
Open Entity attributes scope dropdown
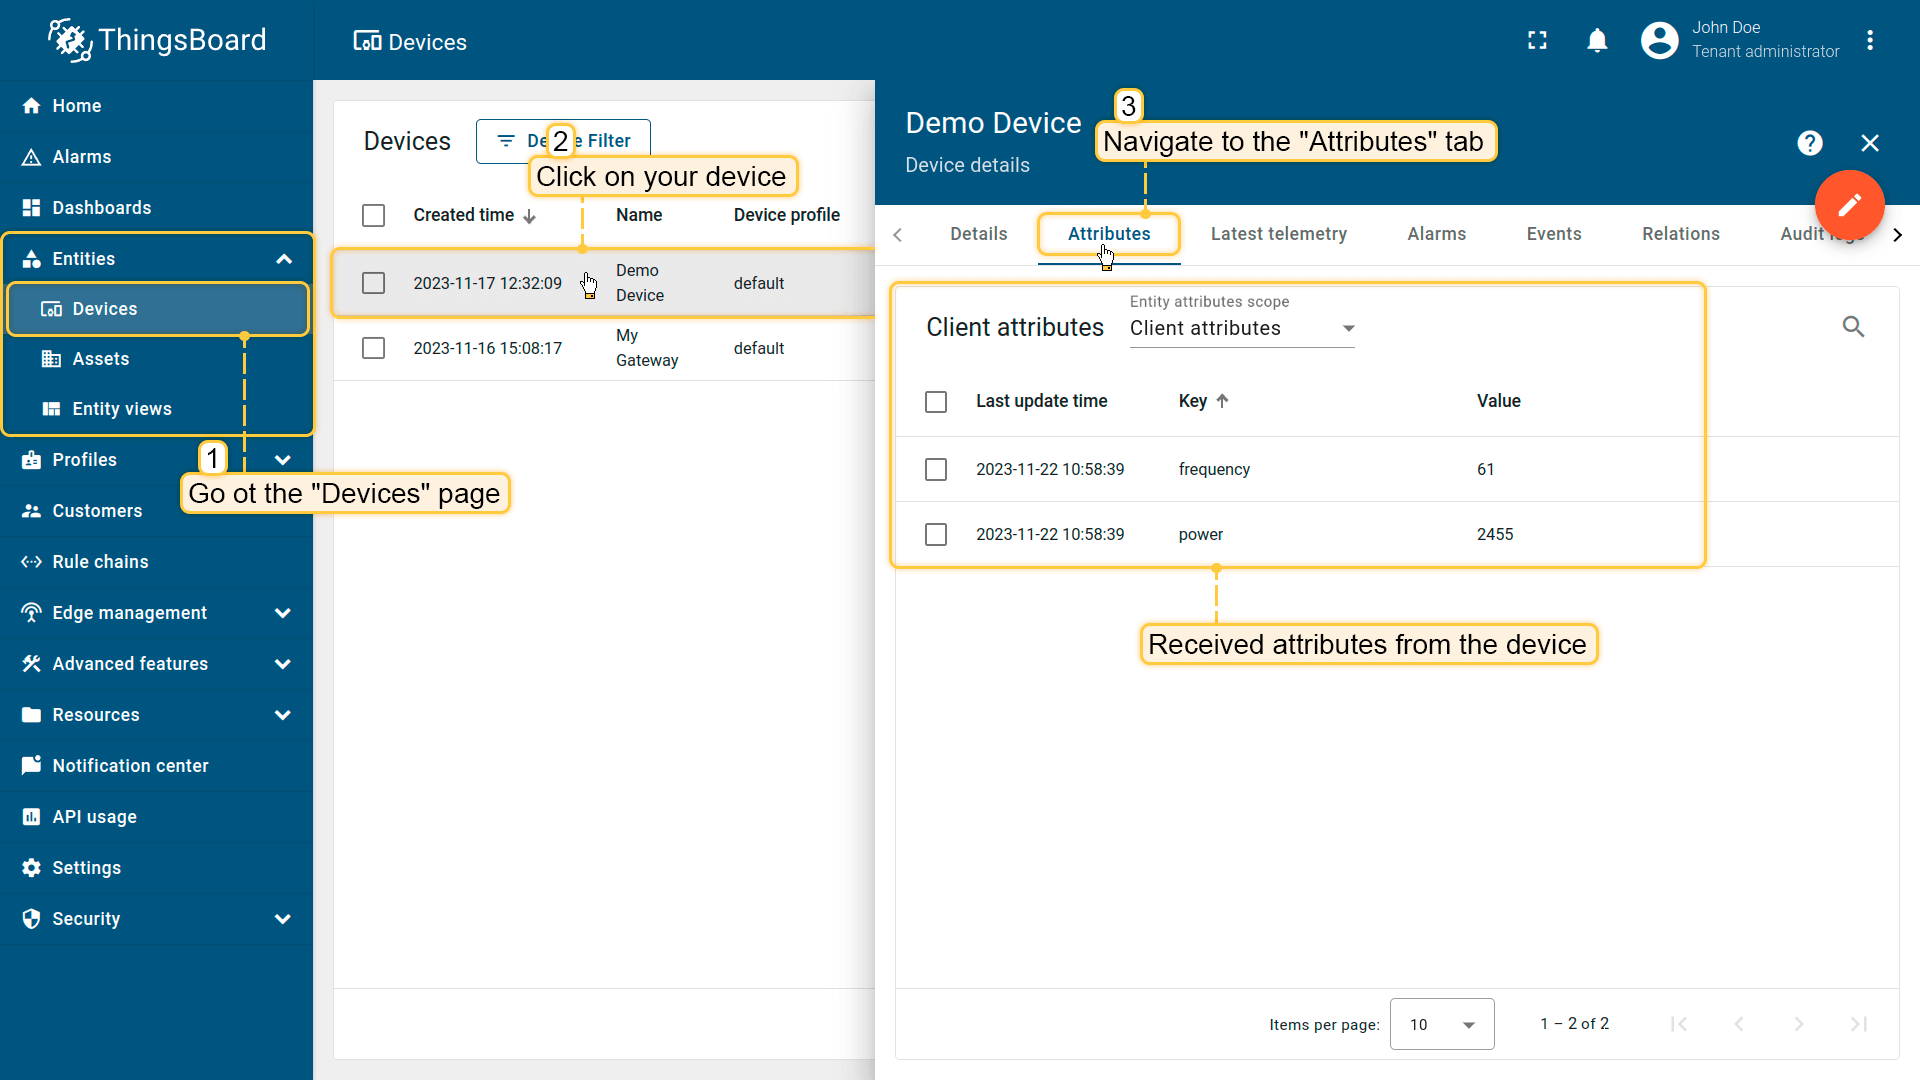1242,328
